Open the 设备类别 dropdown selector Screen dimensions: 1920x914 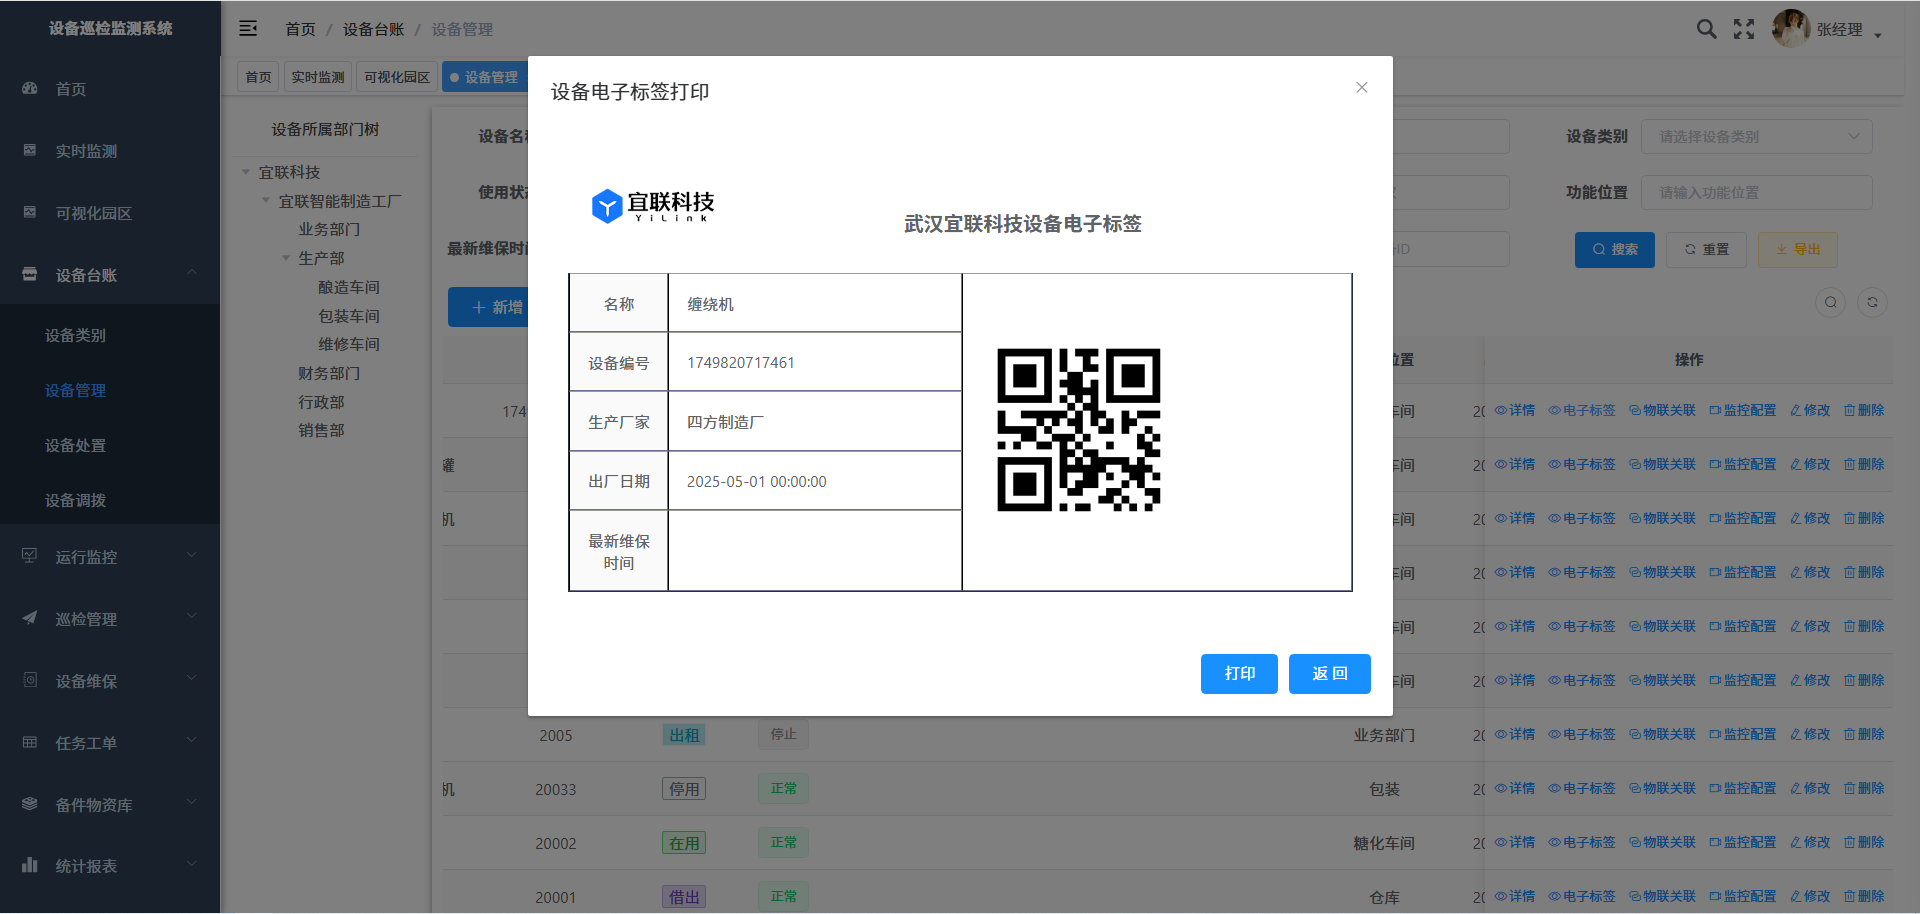tap(1756, 137)
